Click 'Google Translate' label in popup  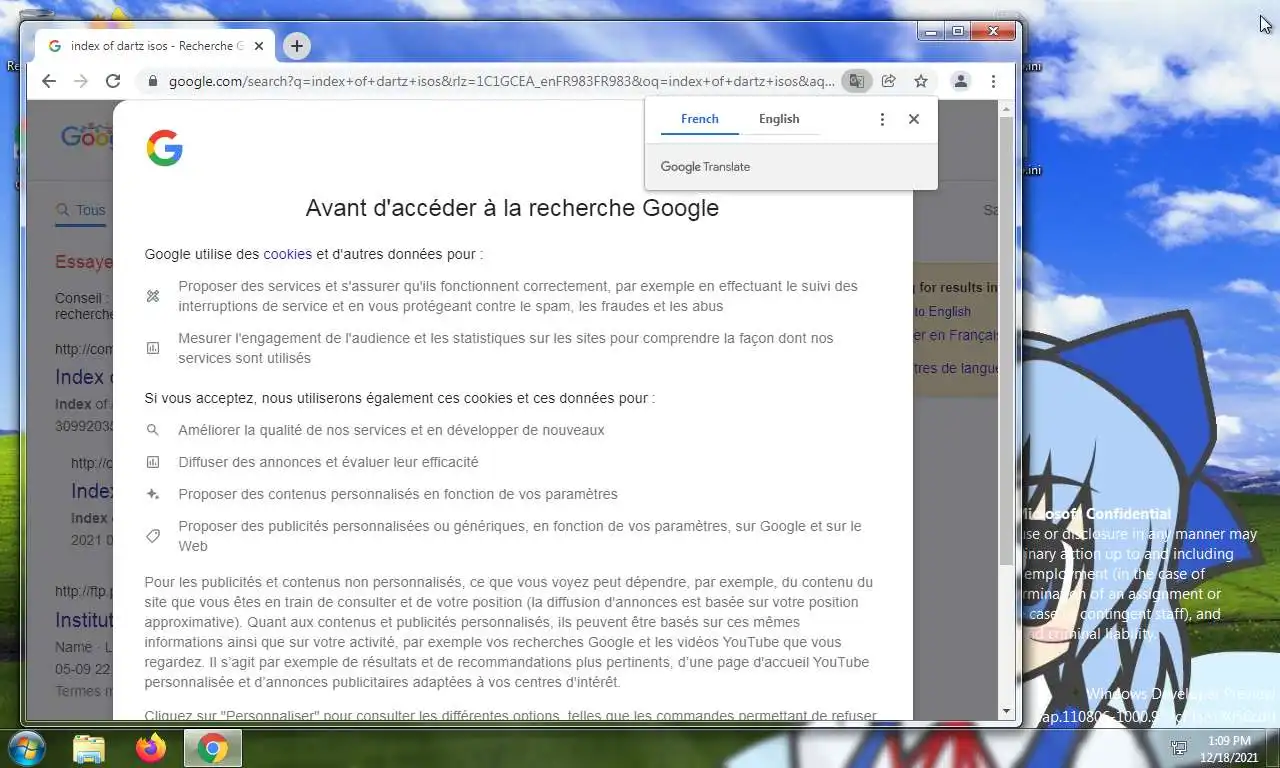point(705,167)
